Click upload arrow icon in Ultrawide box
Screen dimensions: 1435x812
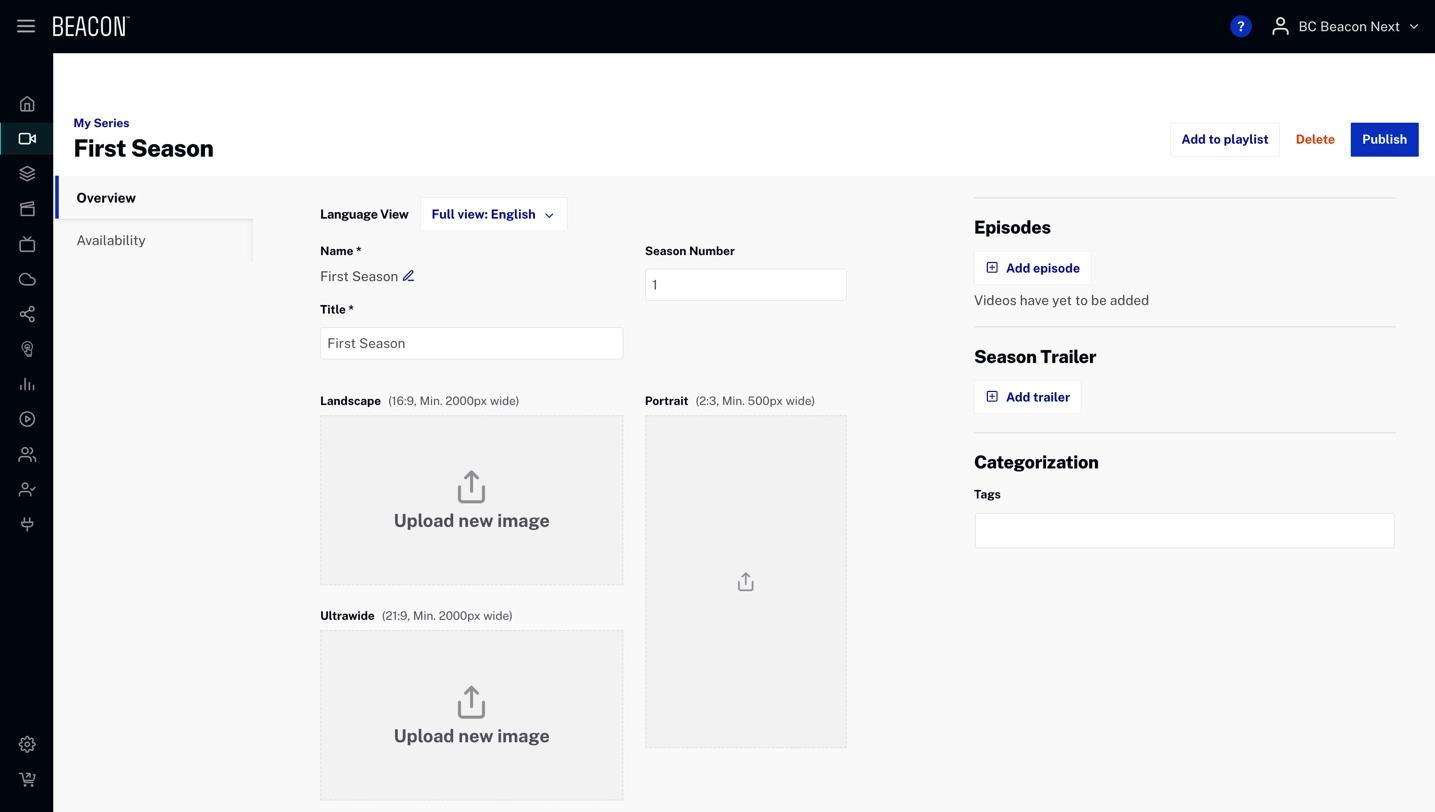coord(471,702)
